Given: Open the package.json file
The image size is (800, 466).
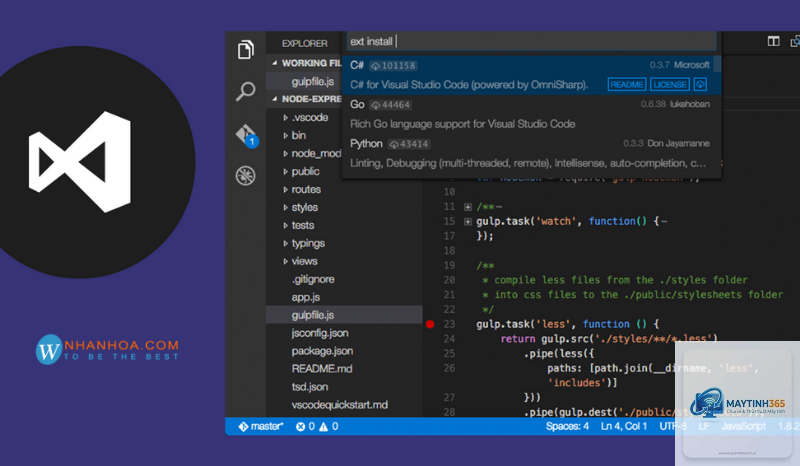Looking at the screenshot, I should (x=322, y=351).
